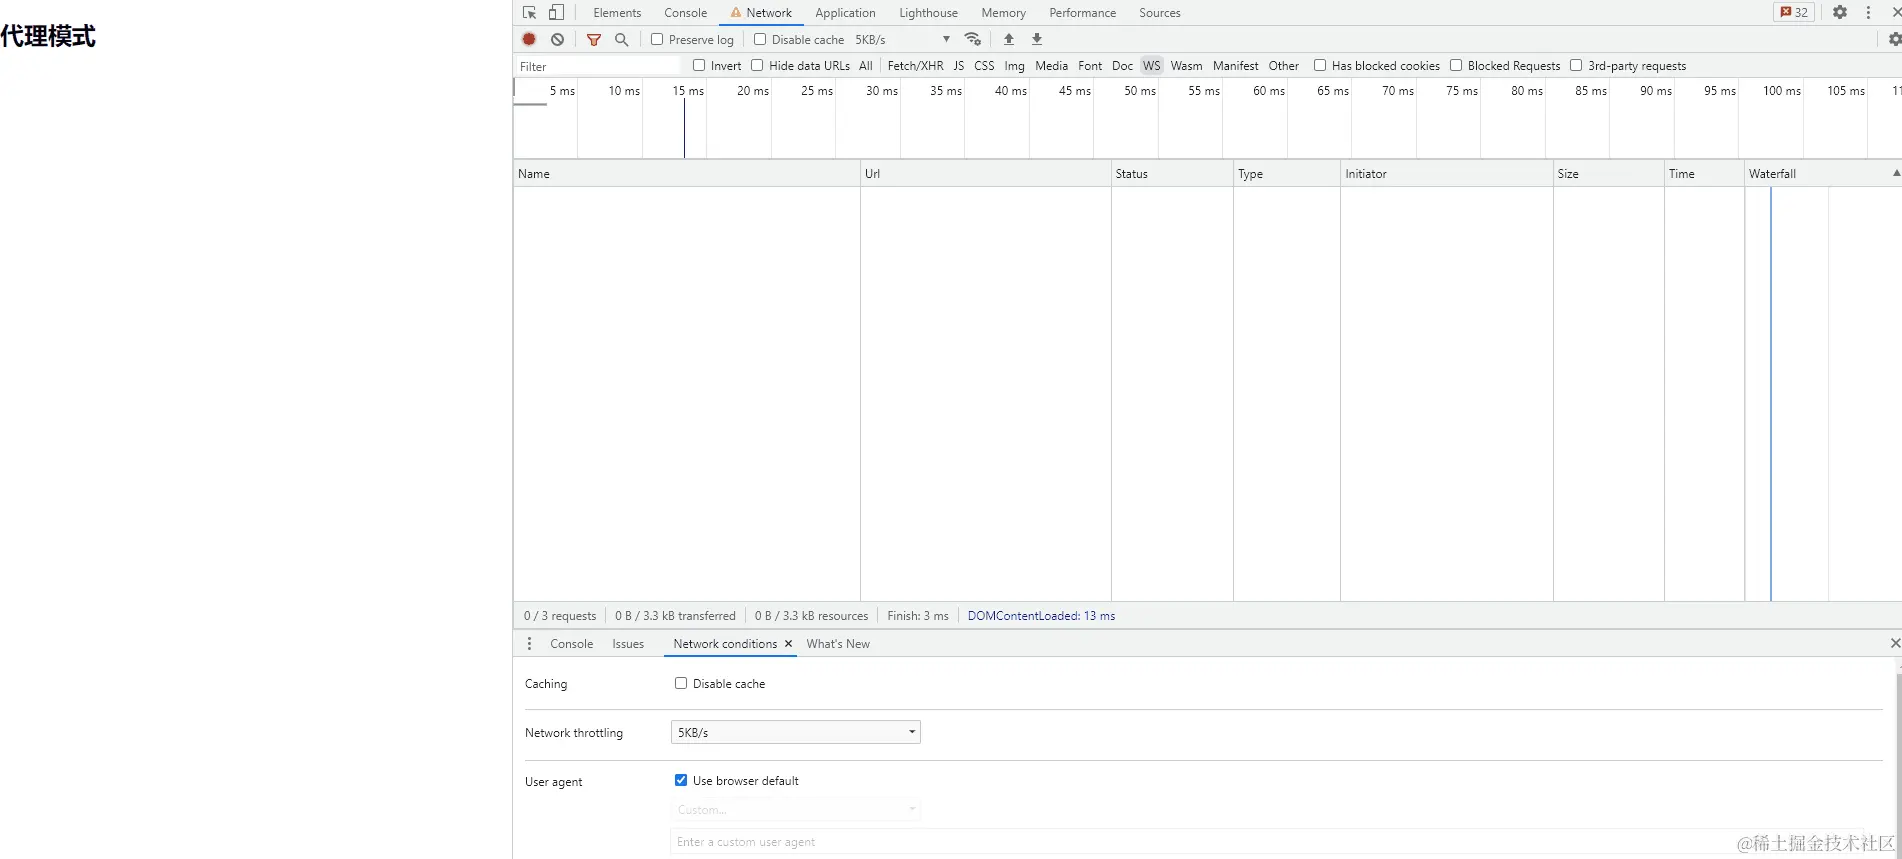The width and height of the screenshot is (1902, 859).
Task: Open network search with magnifier icon
Action: (x=621, y=39)
